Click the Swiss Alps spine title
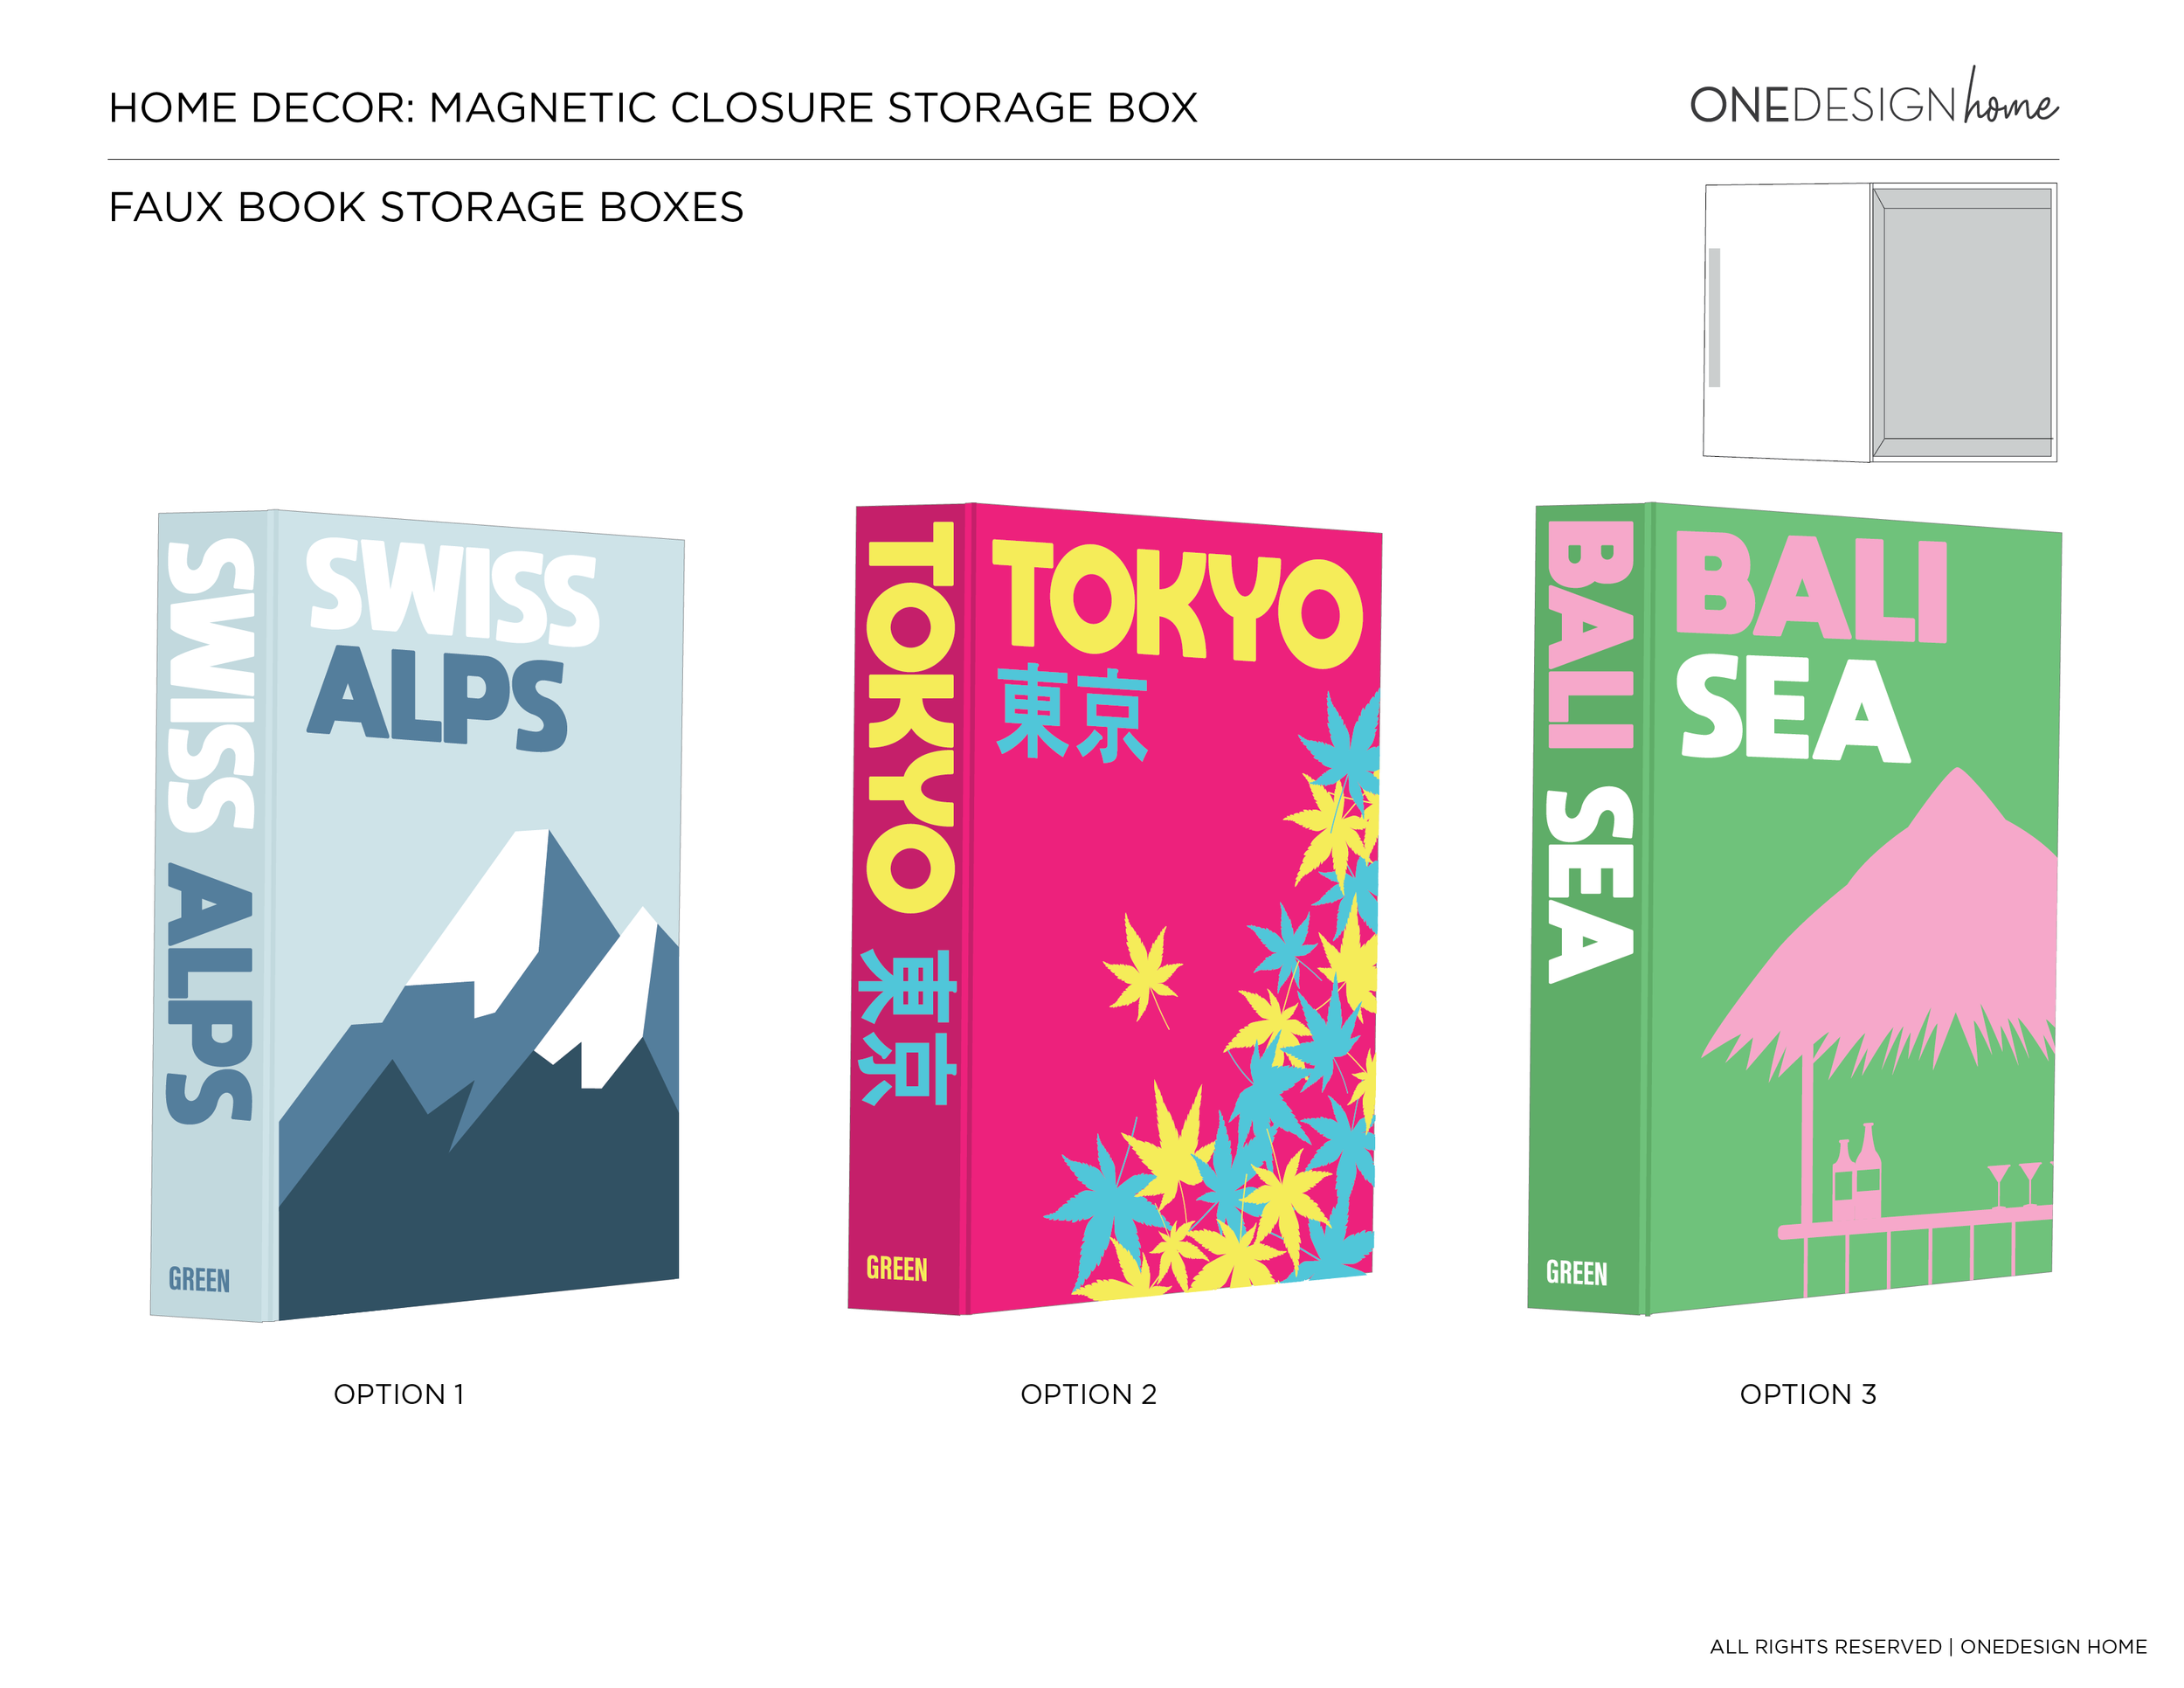The width and height of the screenshot is (2184, 1688). click(x=210, y=830)
